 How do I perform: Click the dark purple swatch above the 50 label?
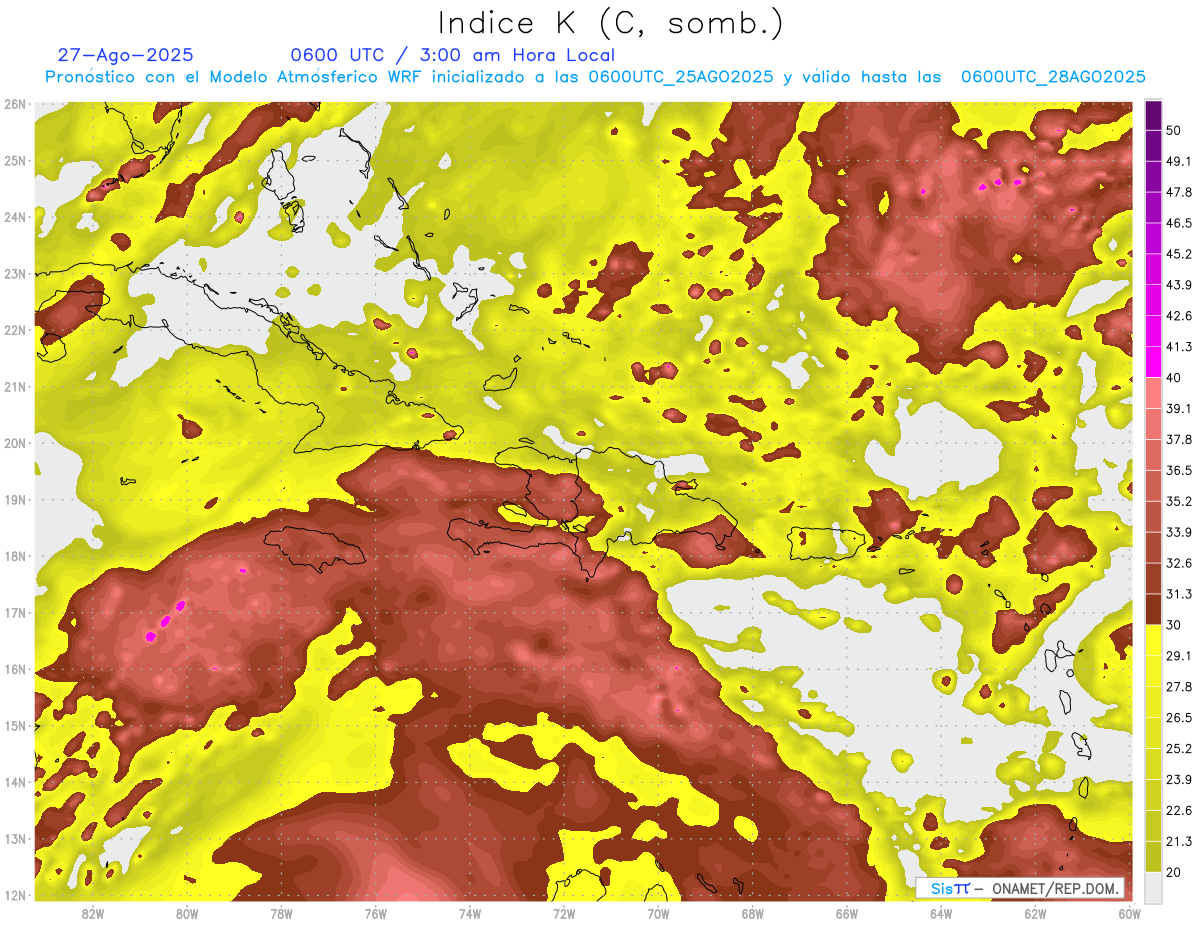point(1153,115)
